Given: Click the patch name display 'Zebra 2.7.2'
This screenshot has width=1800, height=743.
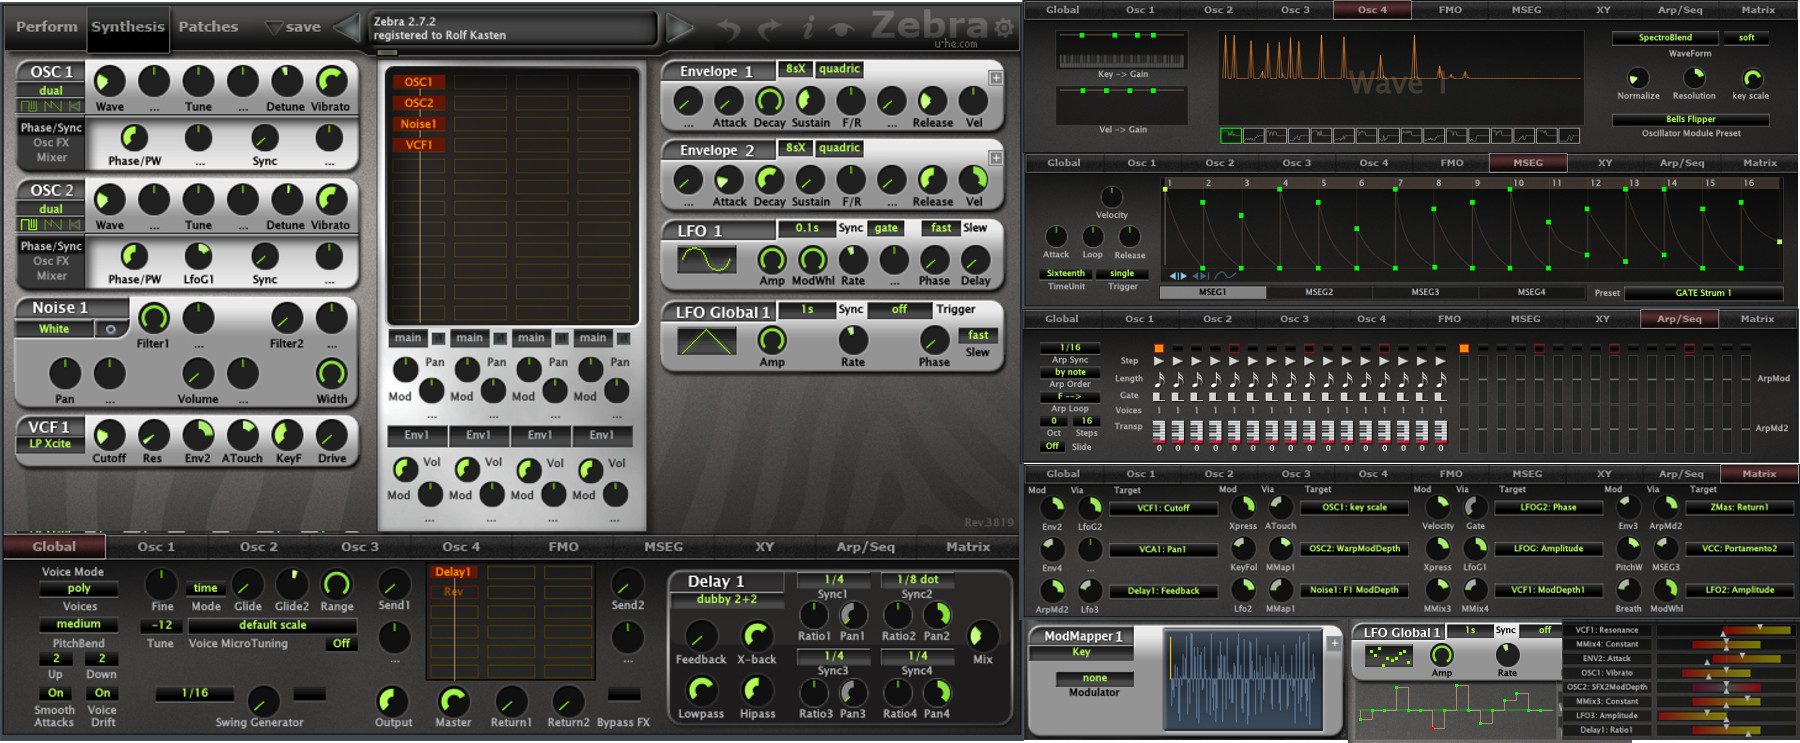Looking at the screenshot, I should (514, 28).
